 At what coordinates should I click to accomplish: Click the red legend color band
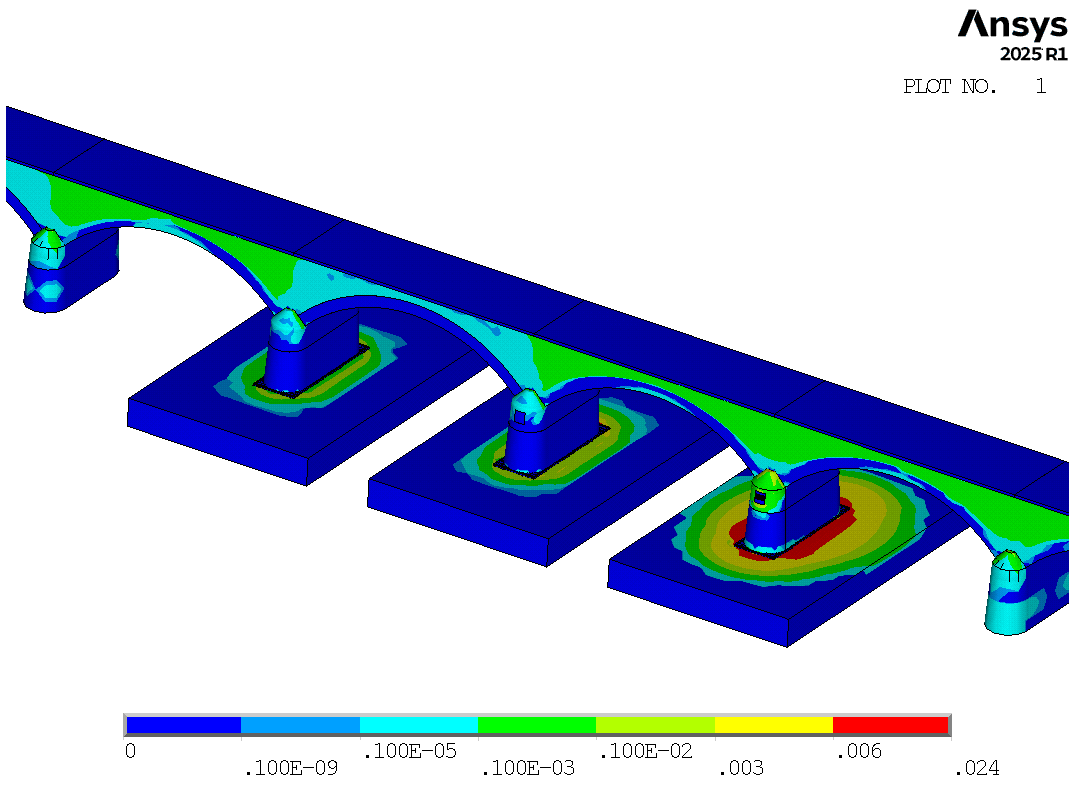click(891, 725)
